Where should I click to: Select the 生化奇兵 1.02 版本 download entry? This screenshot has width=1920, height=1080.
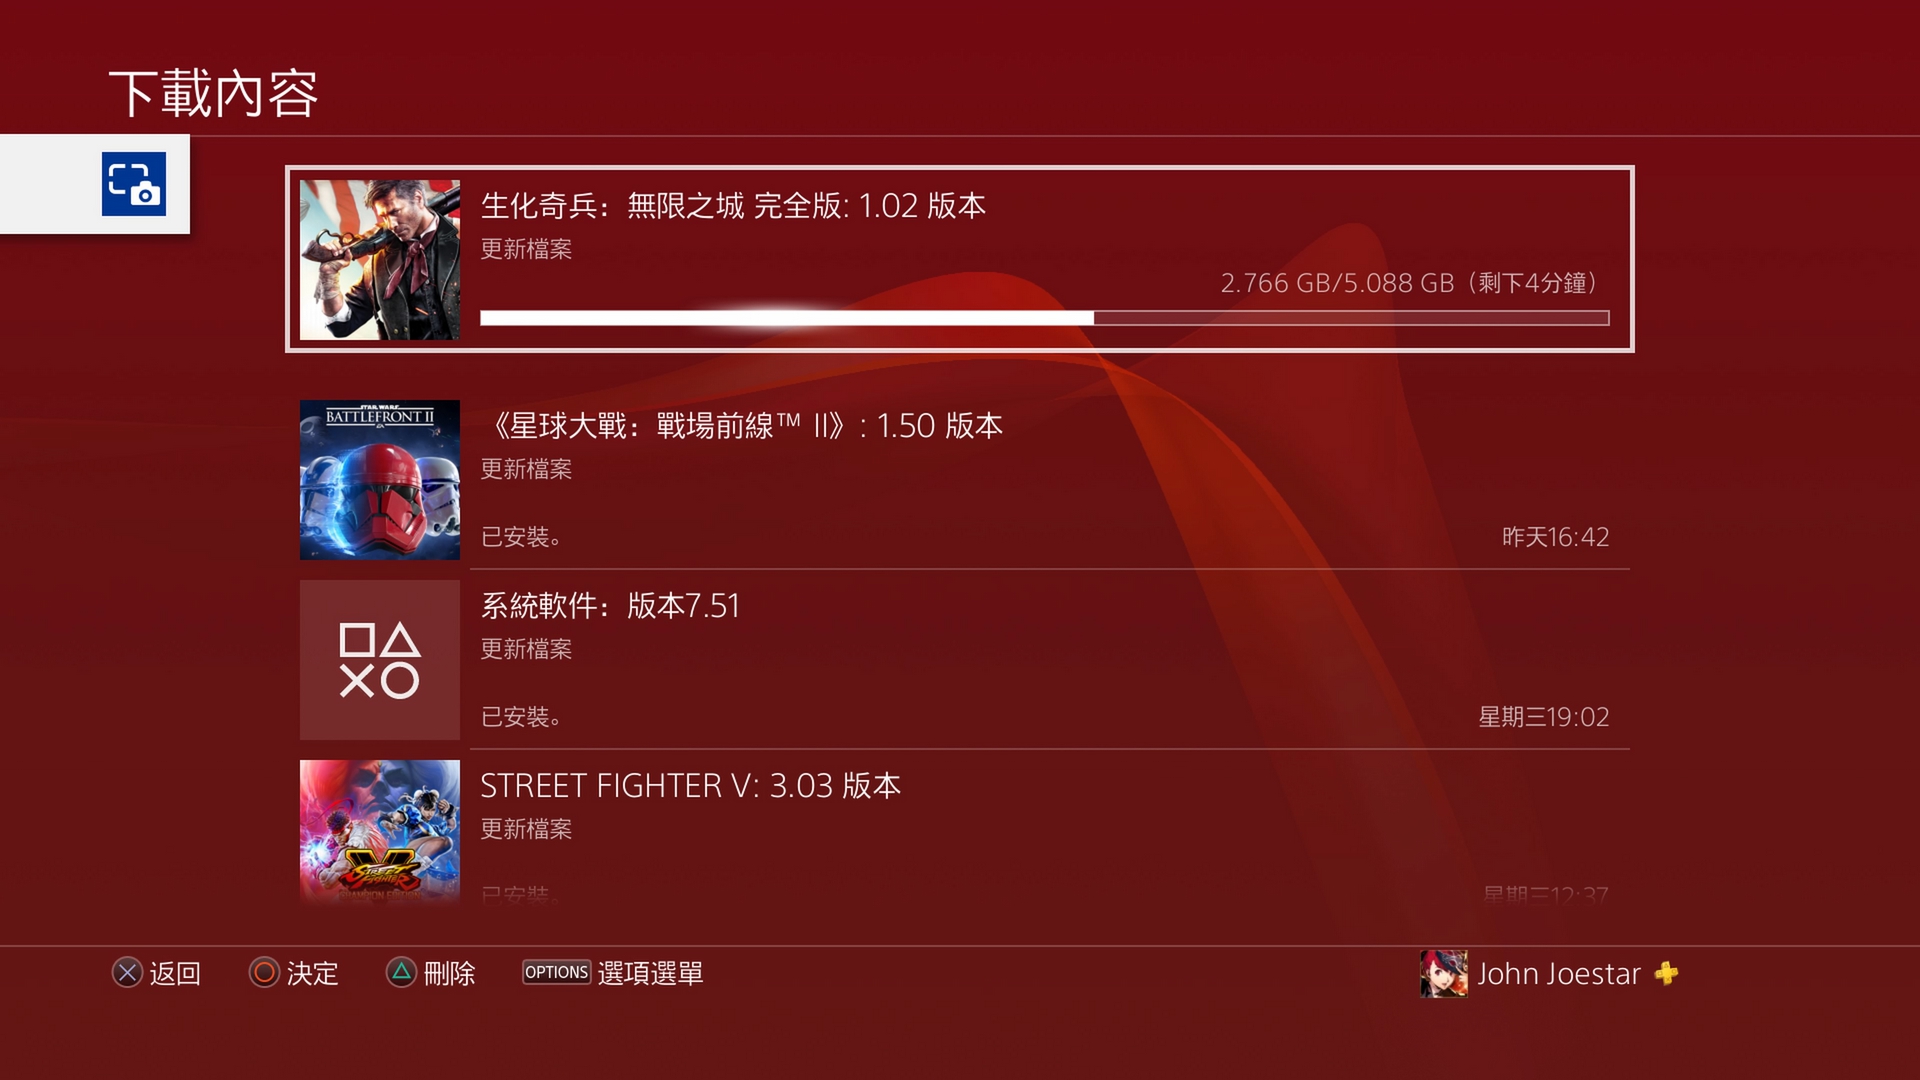(x=960, y=259)
